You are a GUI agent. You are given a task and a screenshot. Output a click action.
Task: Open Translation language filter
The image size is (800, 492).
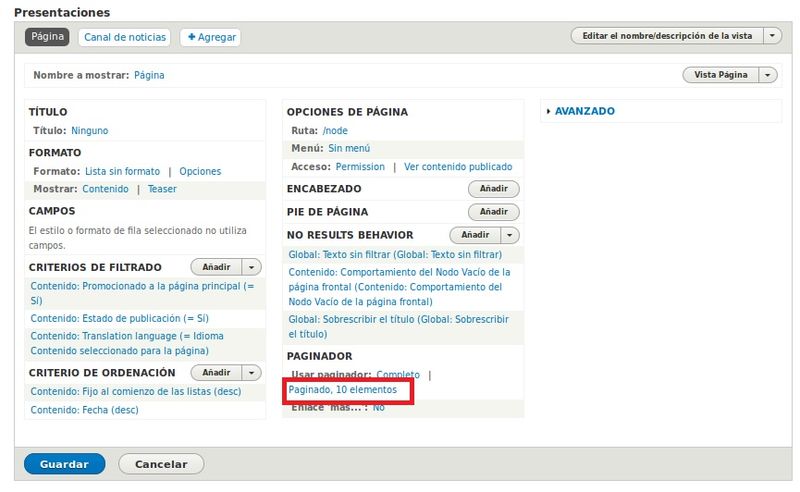pyautogui.click(x=127, y=343)
